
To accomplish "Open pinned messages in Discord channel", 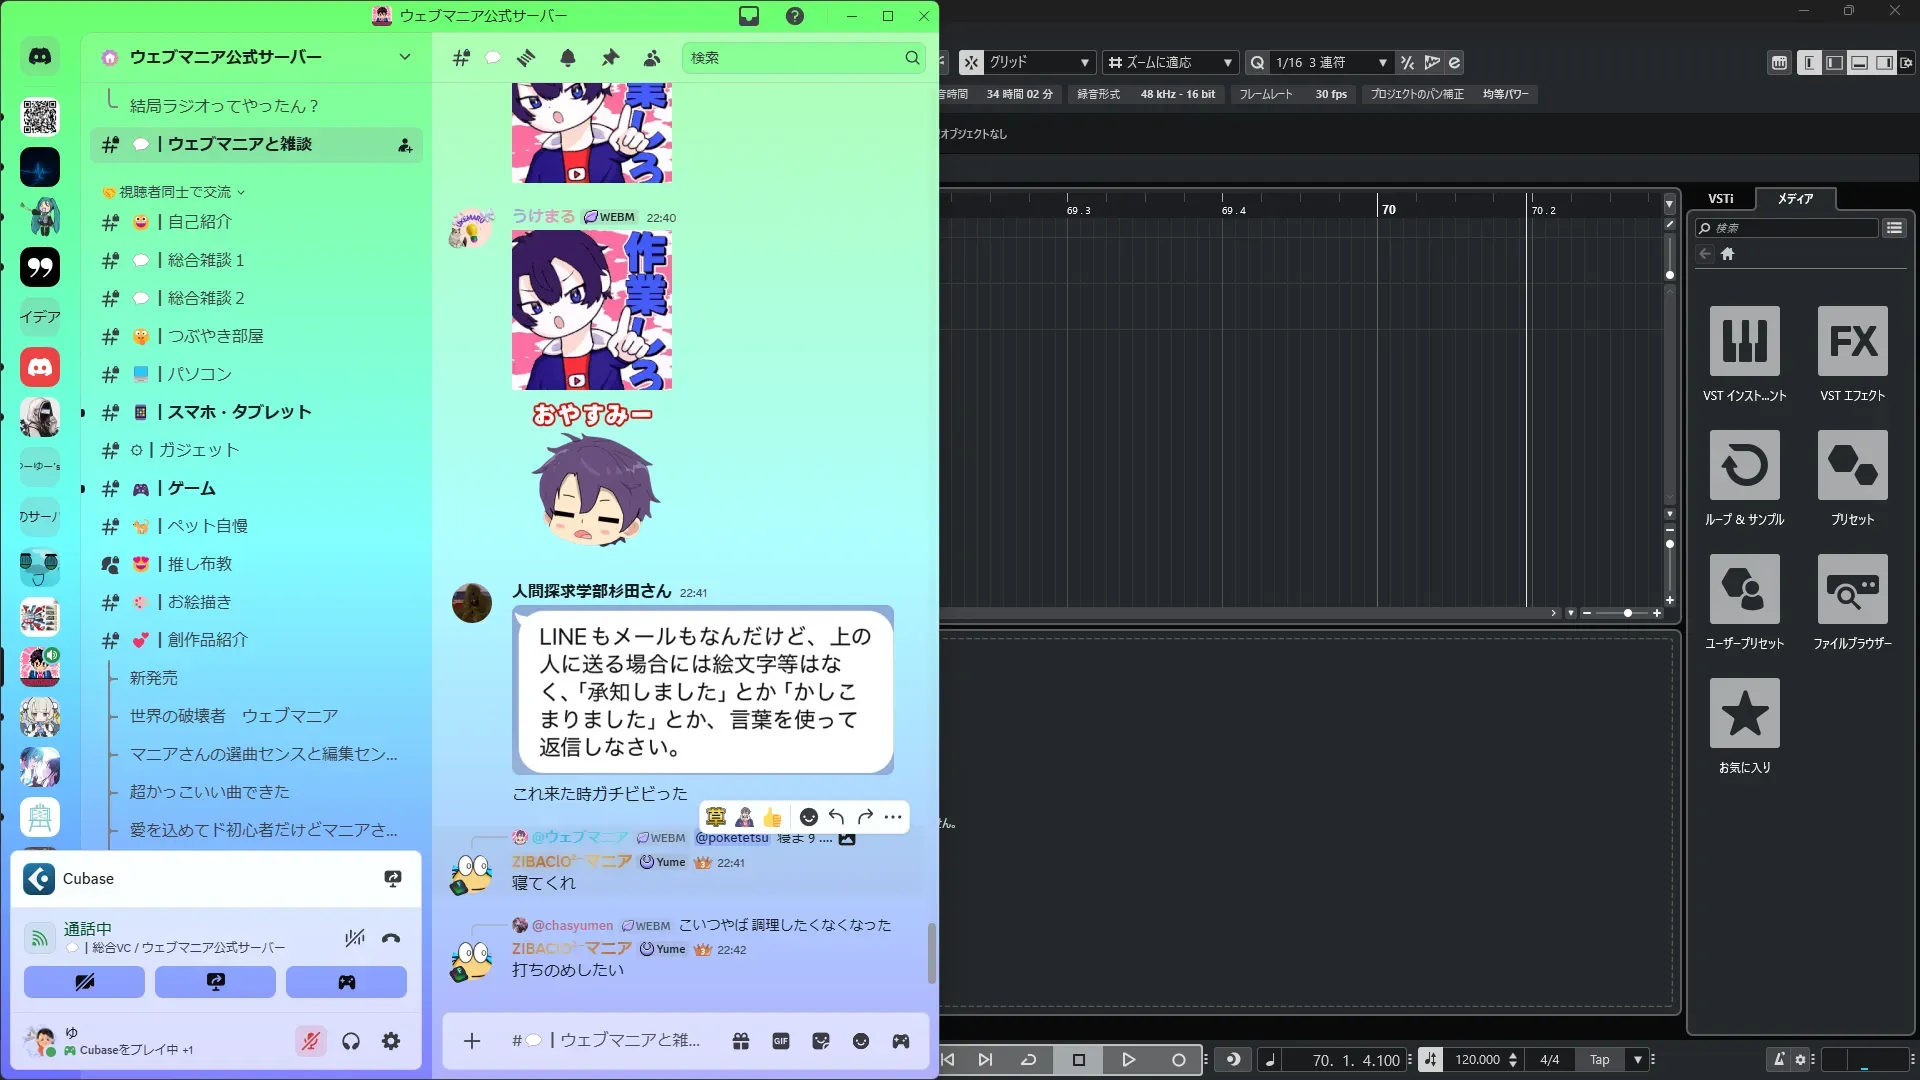I will pos(610,58).
